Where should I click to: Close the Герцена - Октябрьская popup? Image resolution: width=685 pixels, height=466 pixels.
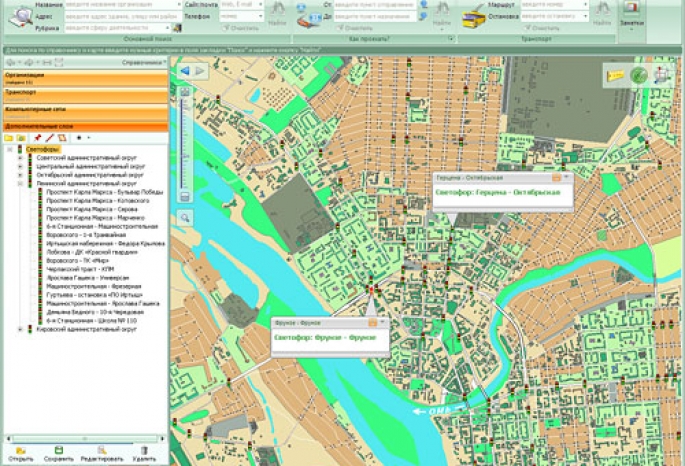click(567, 177)
